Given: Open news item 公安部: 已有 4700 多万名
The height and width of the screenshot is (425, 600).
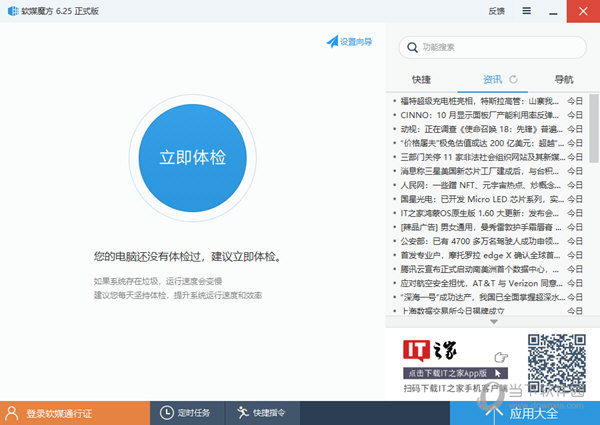Looking at the screenshot, I should pos(488,241).
